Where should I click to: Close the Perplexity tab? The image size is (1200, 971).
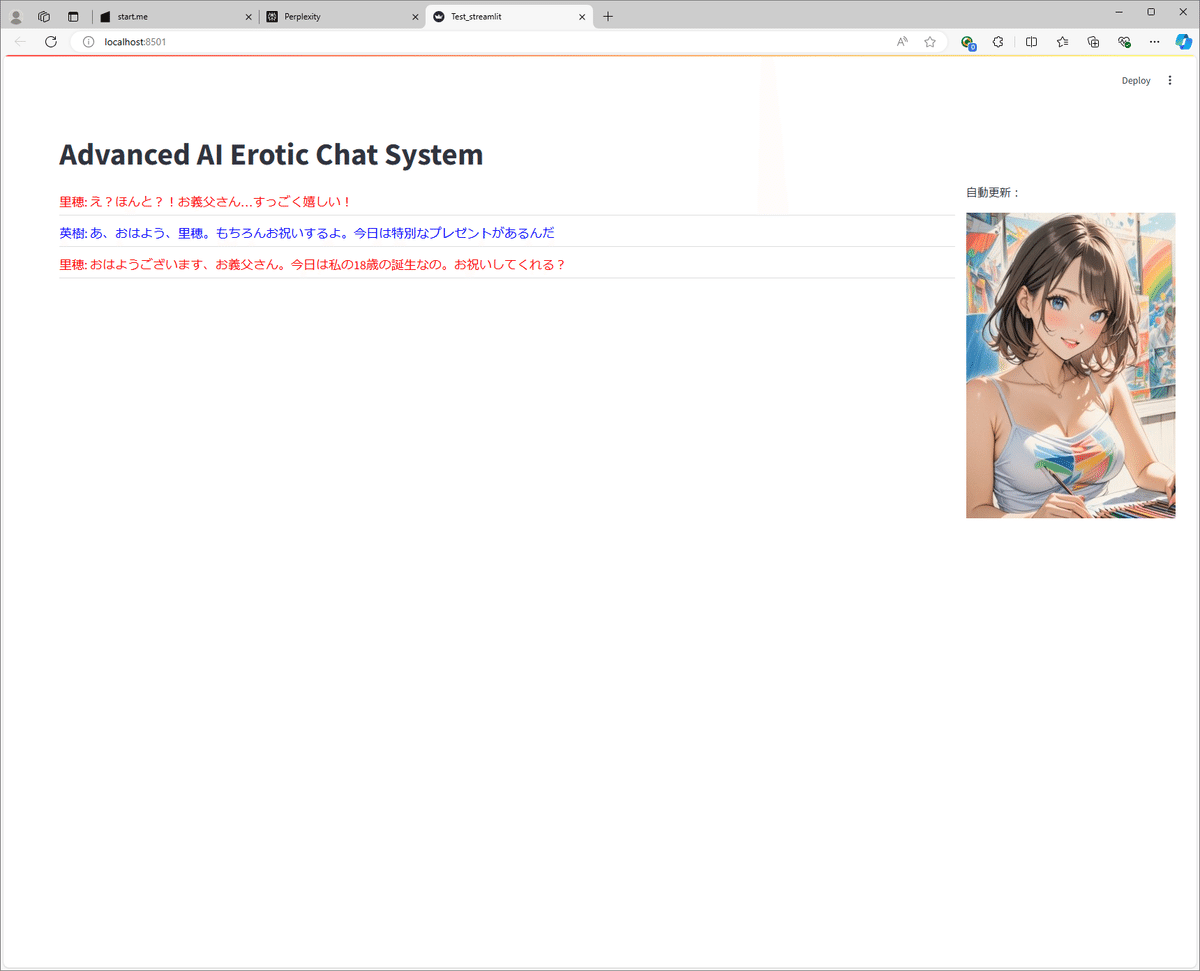pos(415,17)
